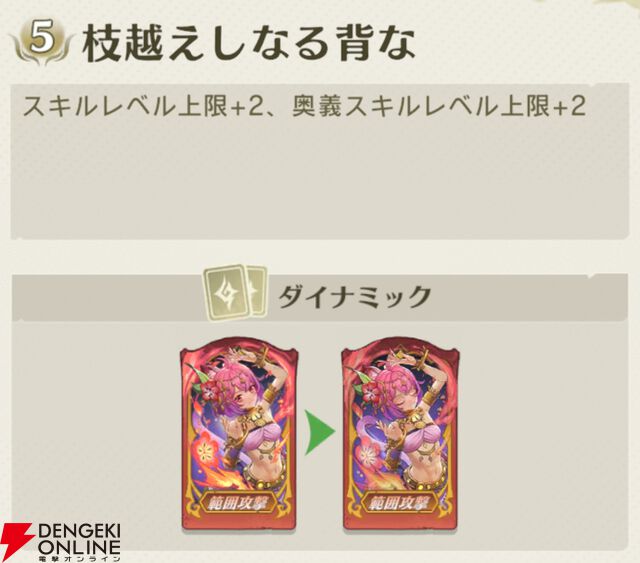Screen dimensions: 640x563
Task: Select the right winking dancer card
Action: [x=400, y=433]
